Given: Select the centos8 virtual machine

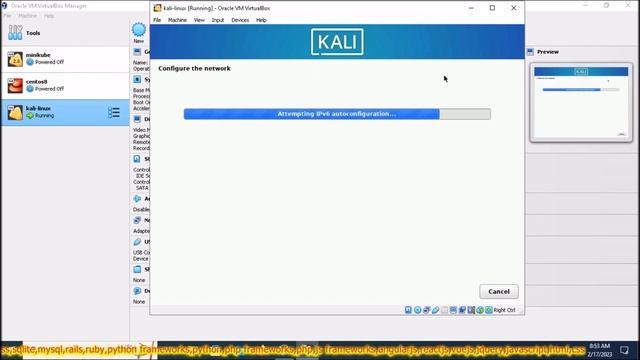Looking at the screenshot, I should 65,86.
